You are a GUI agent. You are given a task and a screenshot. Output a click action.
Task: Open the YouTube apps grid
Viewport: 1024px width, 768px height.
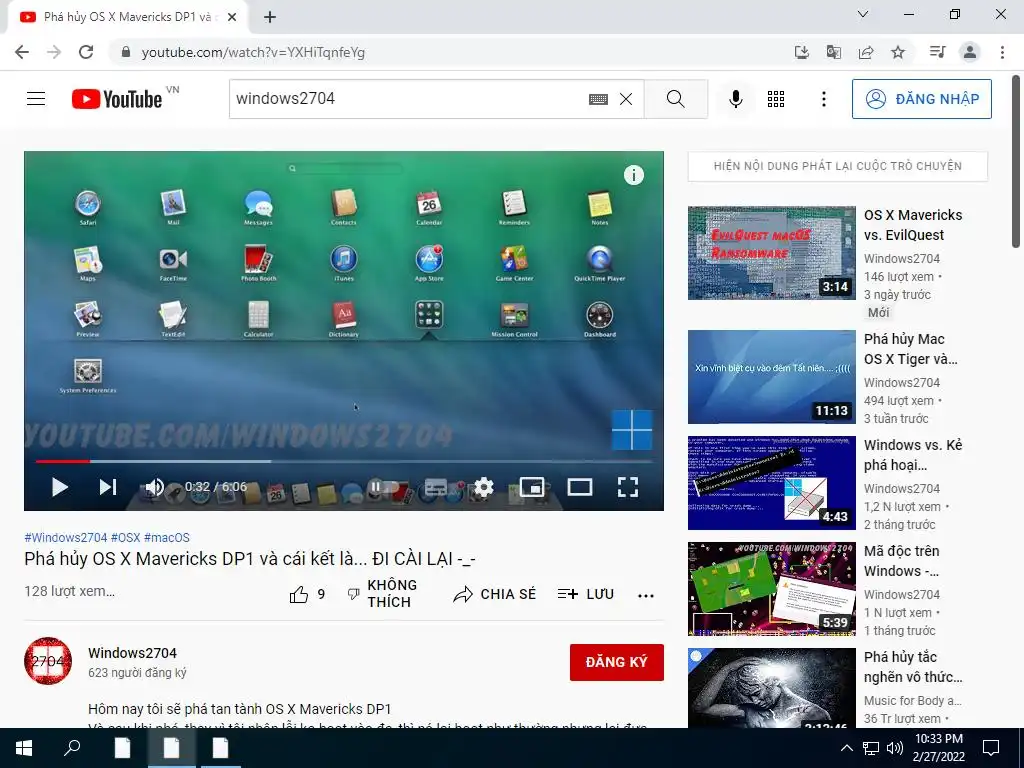[776, 99]
